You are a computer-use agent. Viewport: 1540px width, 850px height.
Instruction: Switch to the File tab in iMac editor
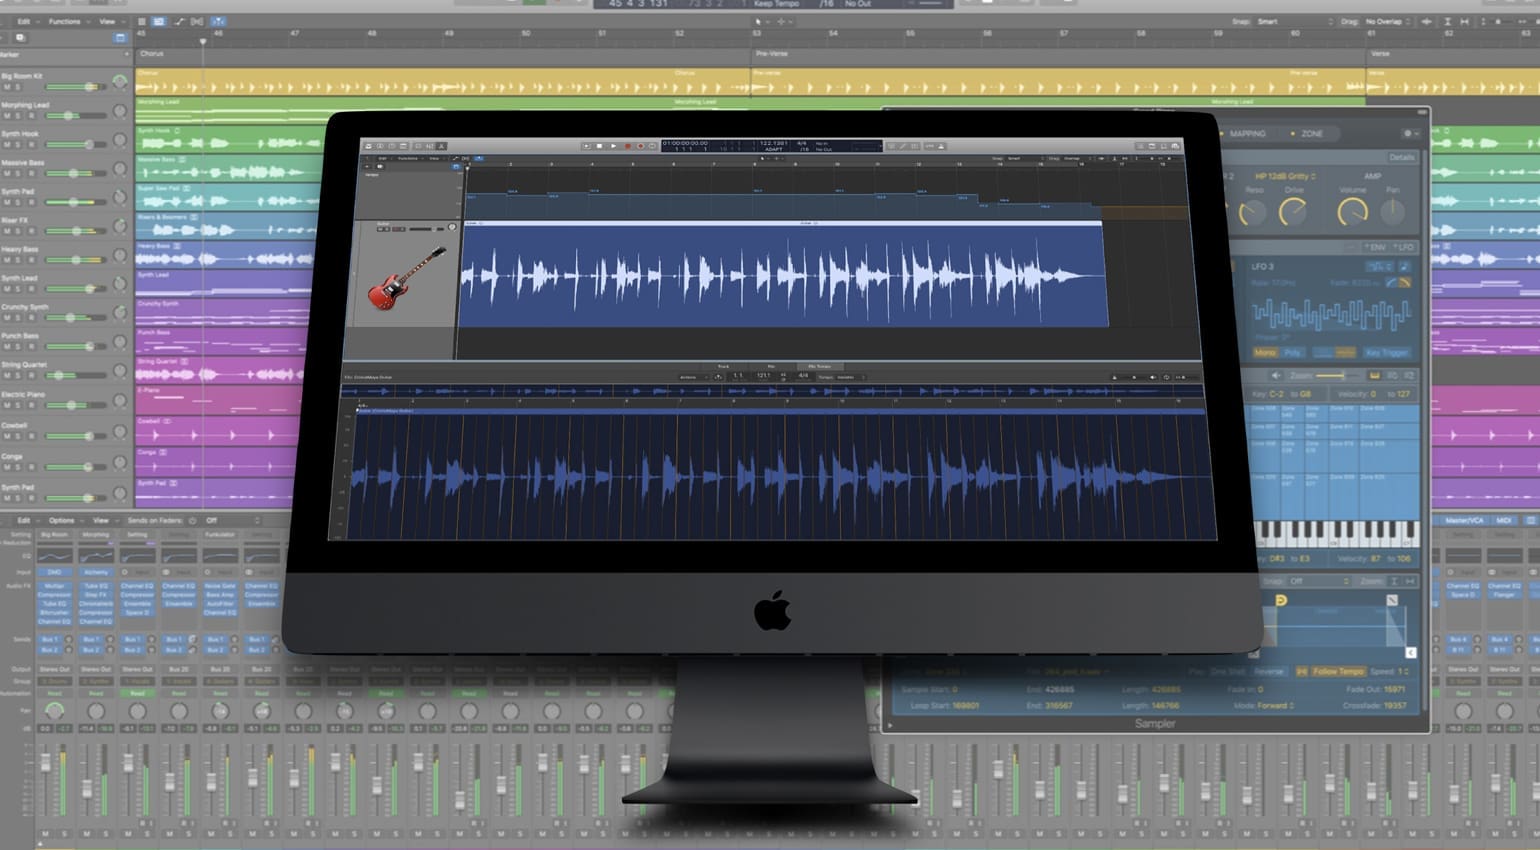771,366
